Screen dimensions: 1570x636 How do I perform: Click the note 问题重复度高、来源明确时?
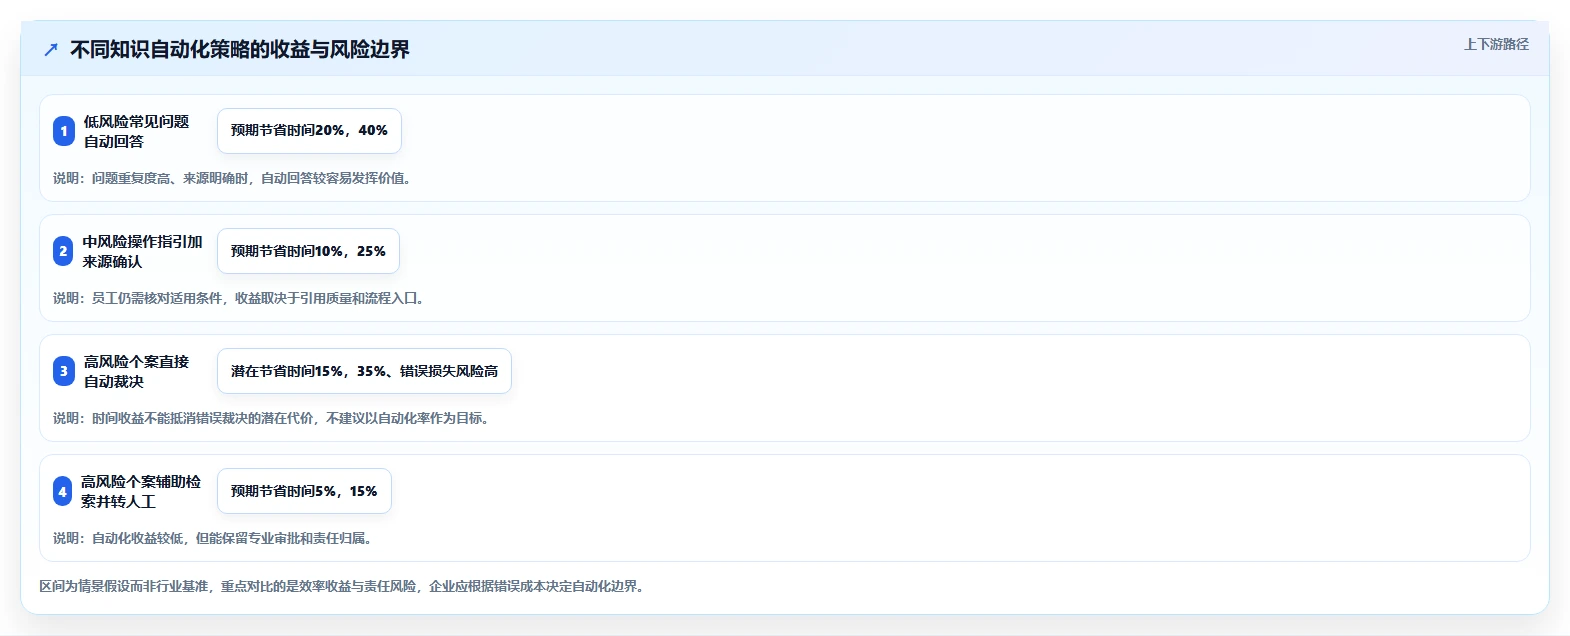(x=170, y=178)
